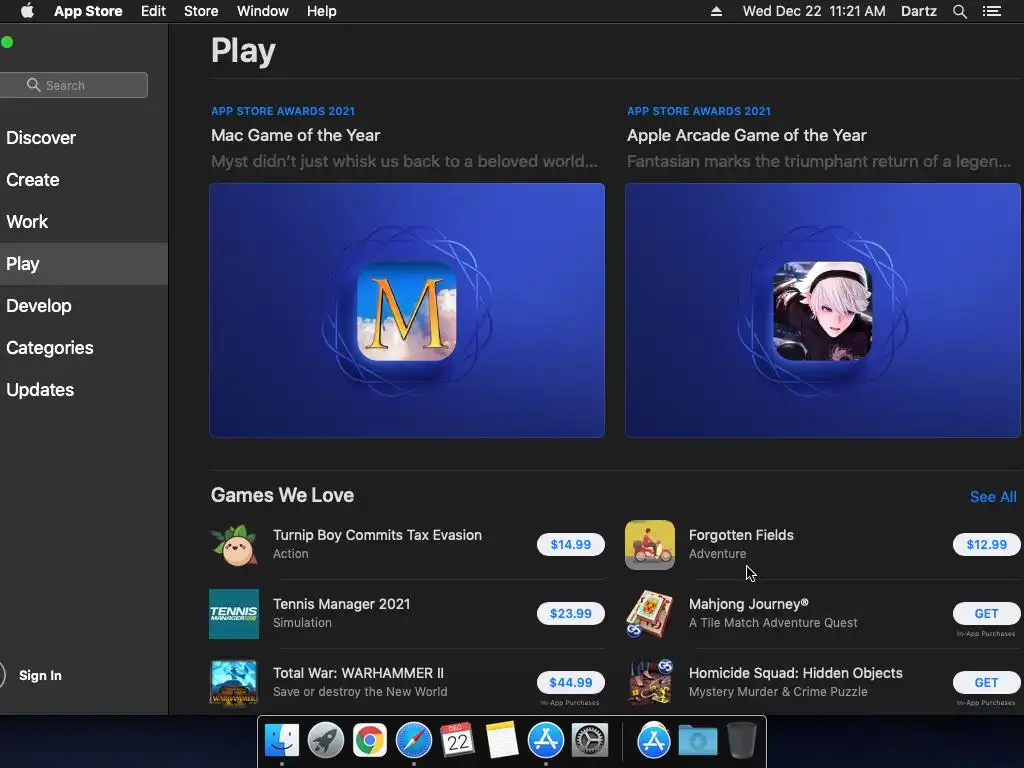Click the Fantasian game icon in banner

click(823, 312)
